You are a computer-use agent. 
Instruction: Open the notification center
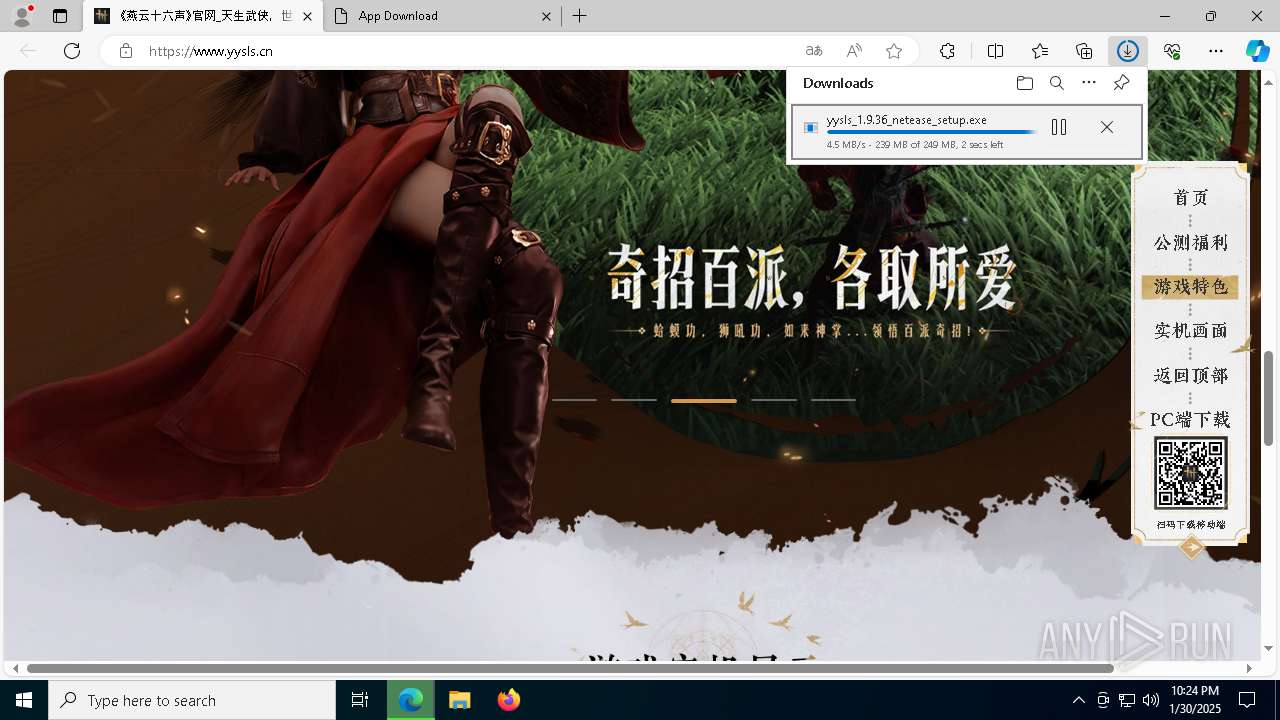1247,700
